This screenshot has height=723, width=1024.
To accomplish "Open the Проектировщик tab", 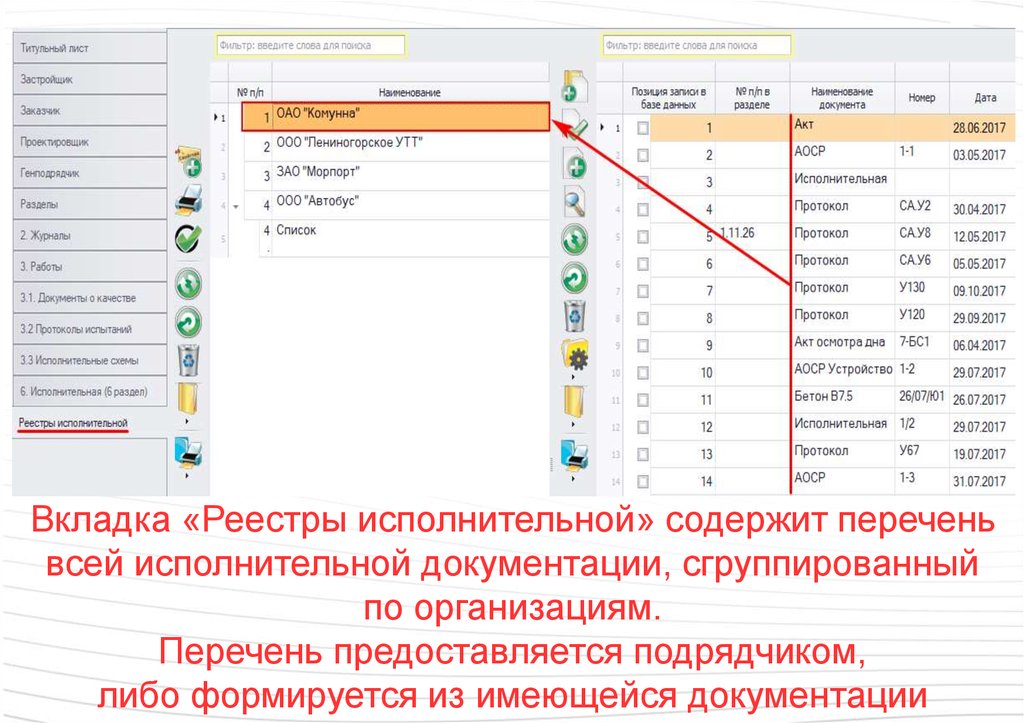I will pos(90,142).
